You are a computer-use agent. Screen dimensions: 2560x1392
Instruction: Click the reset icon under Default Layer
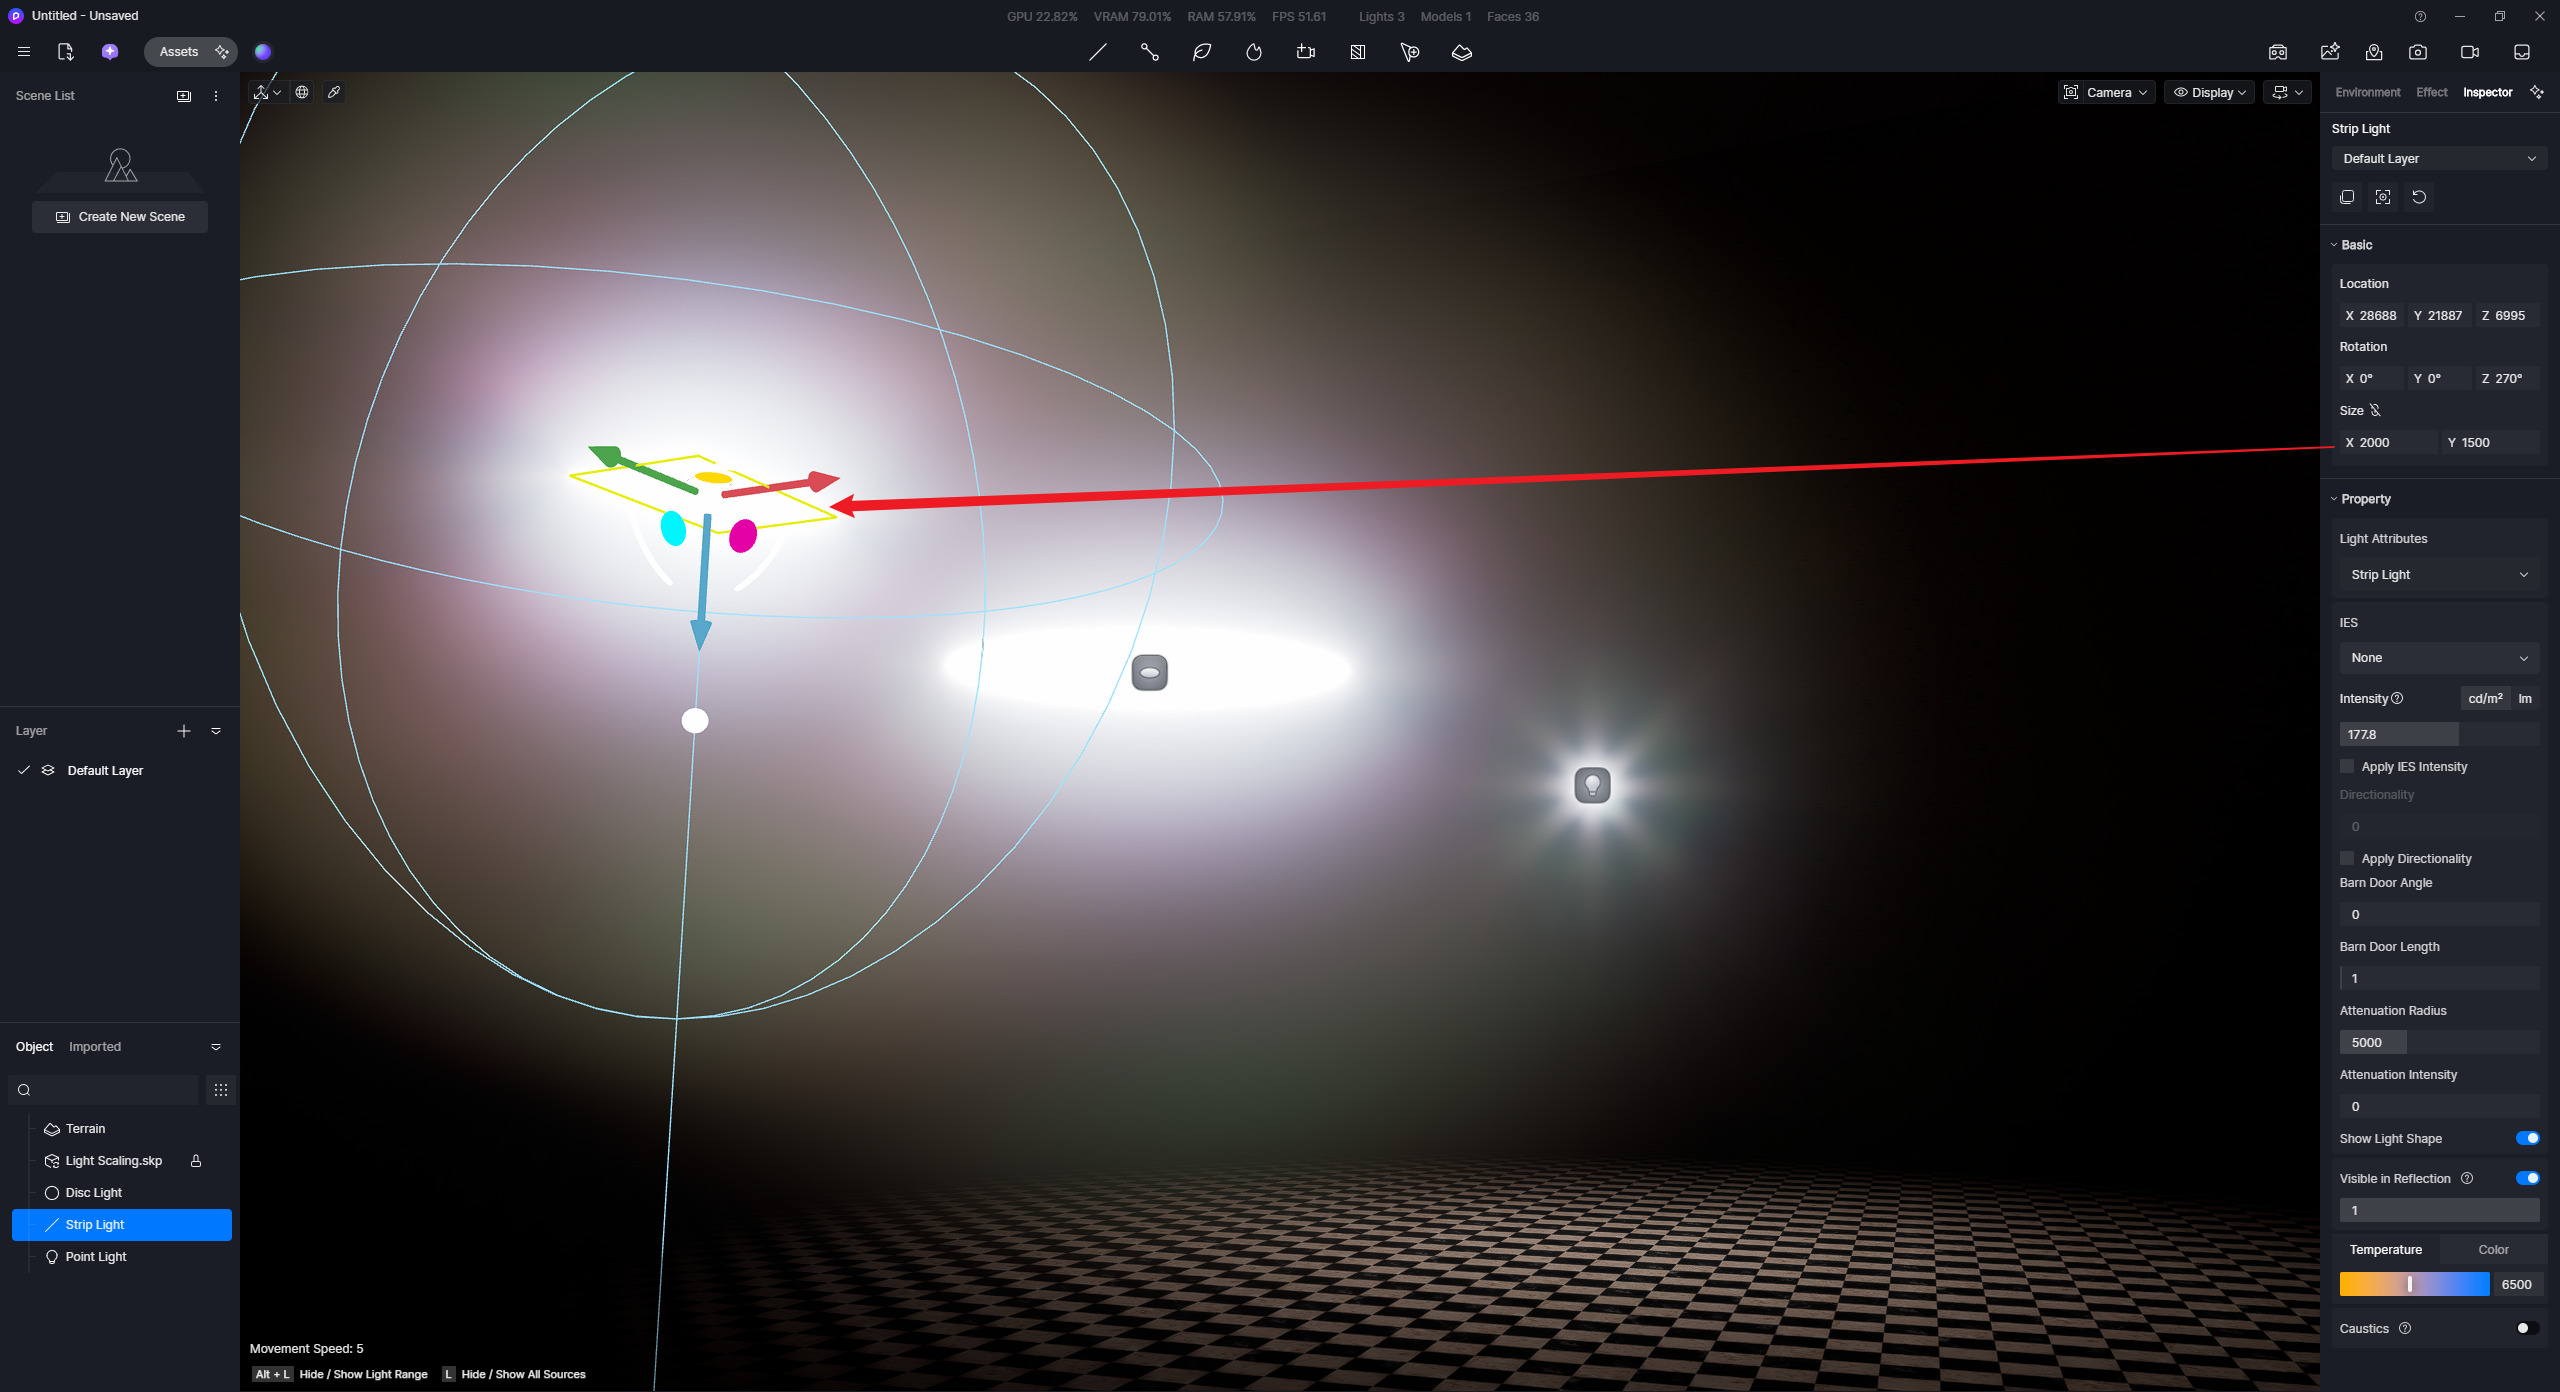tap(2419, 197)
